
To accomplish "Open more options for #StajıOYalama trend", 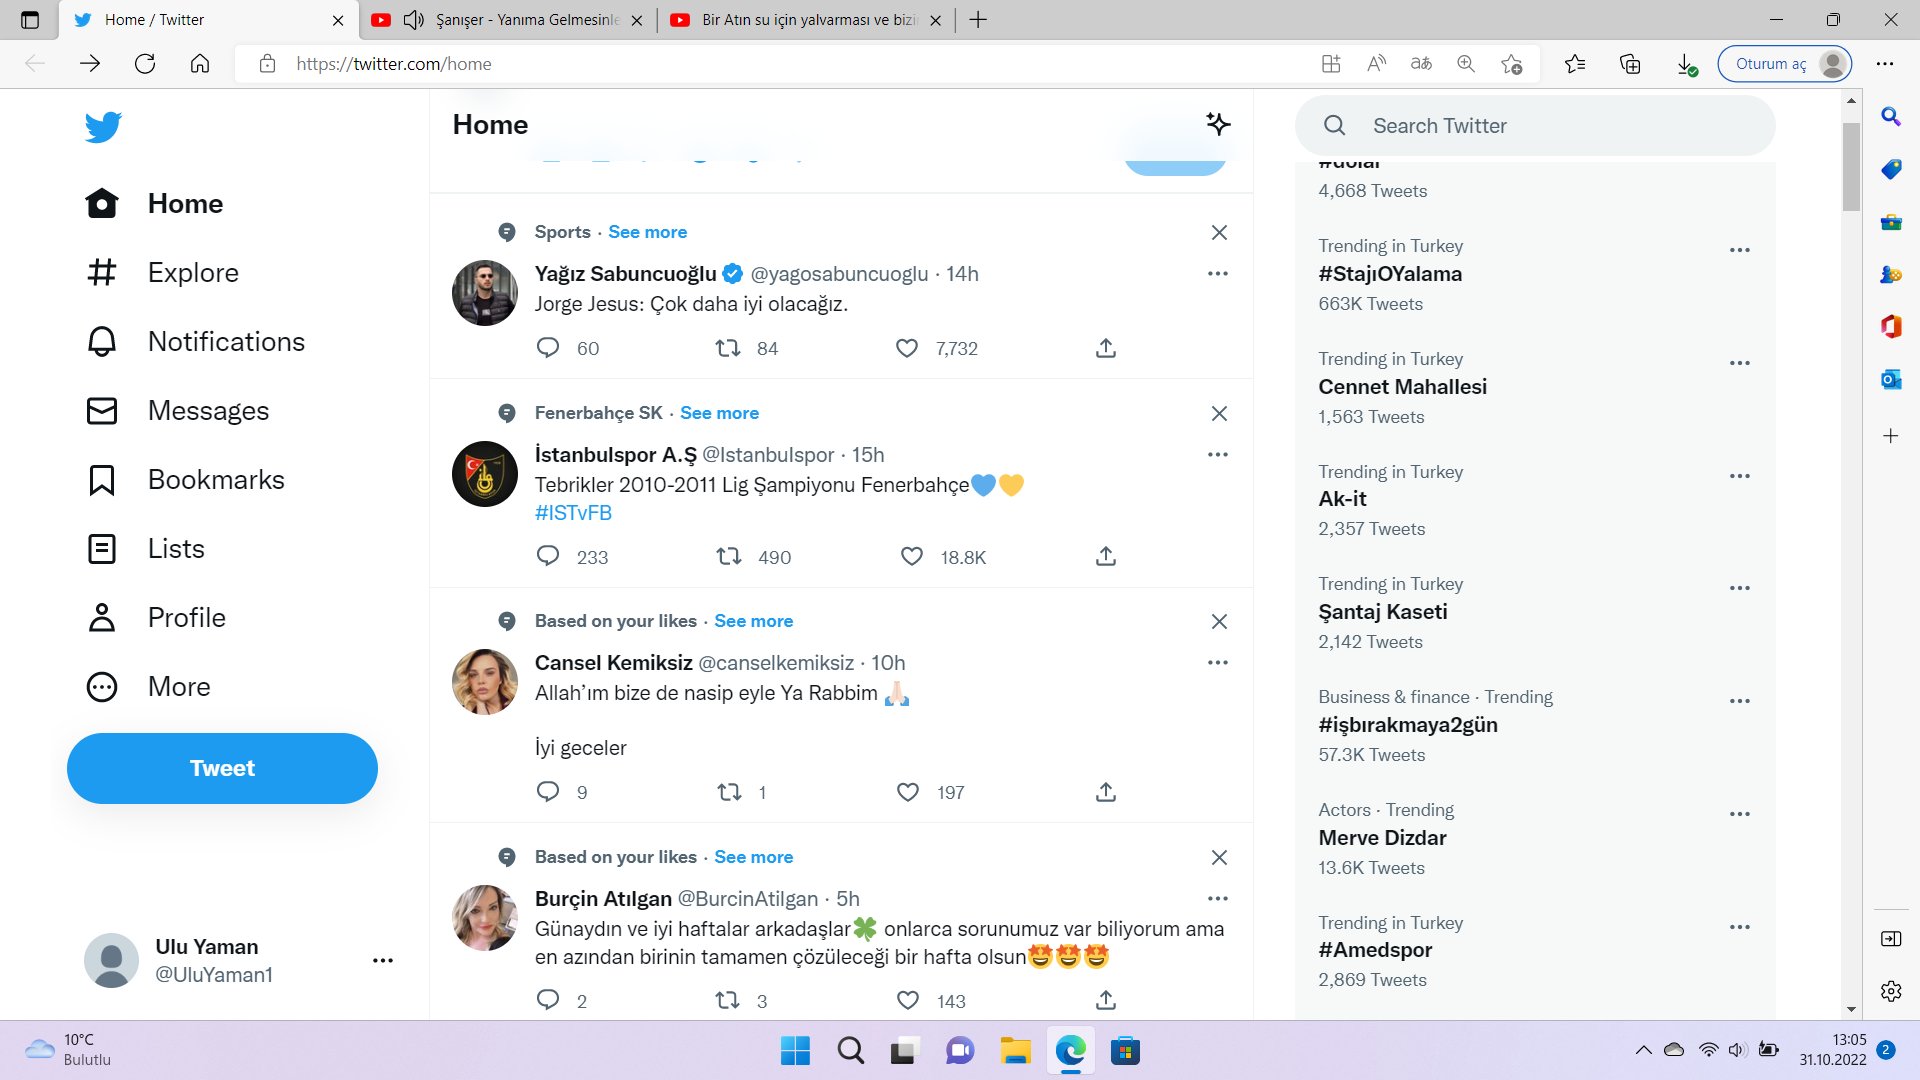I will point(1739,250).
